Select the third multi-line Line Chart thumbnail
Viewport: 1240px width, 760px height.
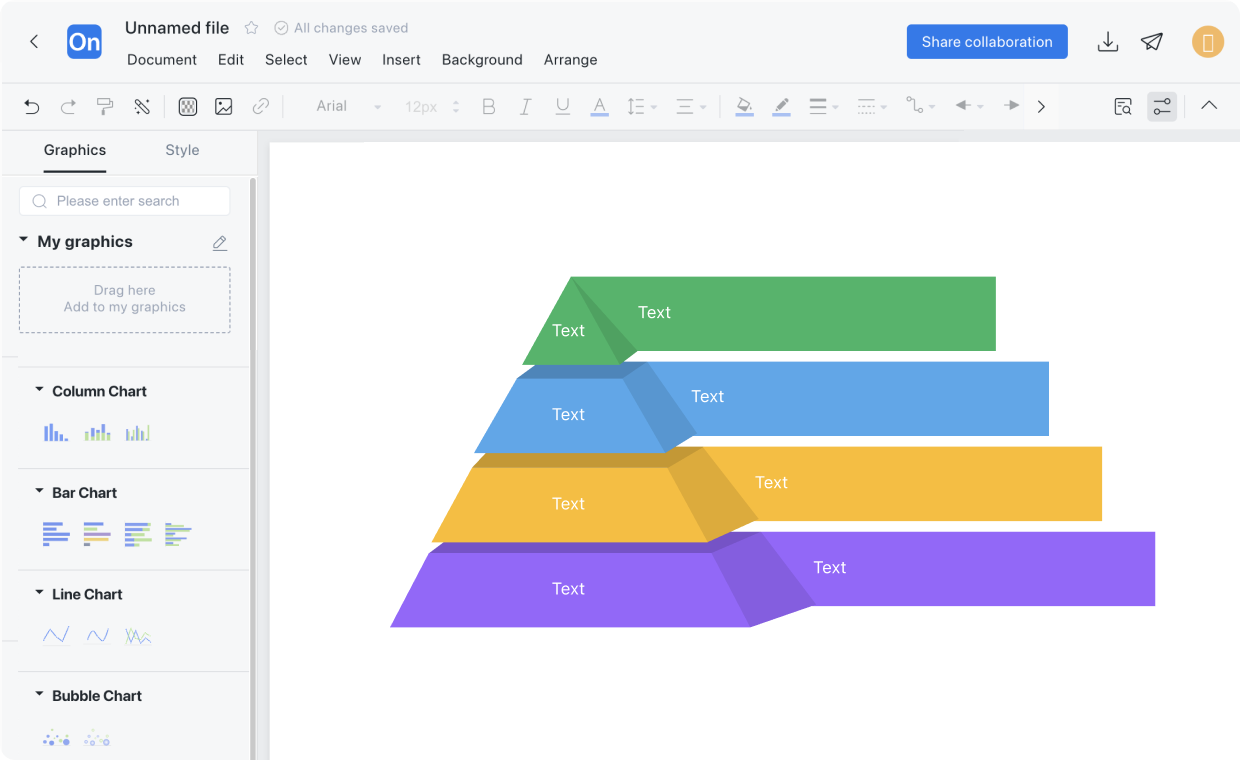point(138,635)
